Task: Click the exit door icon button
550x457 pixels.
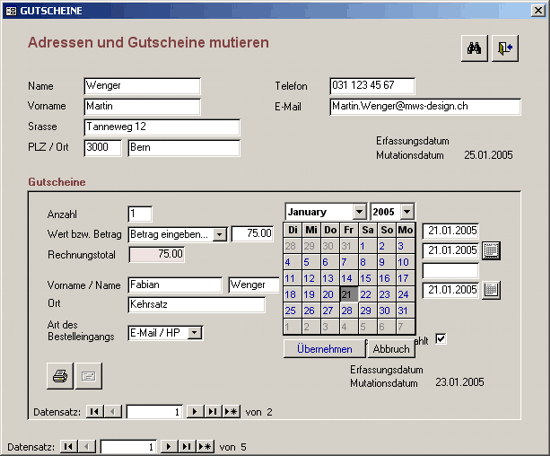Action: 505,48
